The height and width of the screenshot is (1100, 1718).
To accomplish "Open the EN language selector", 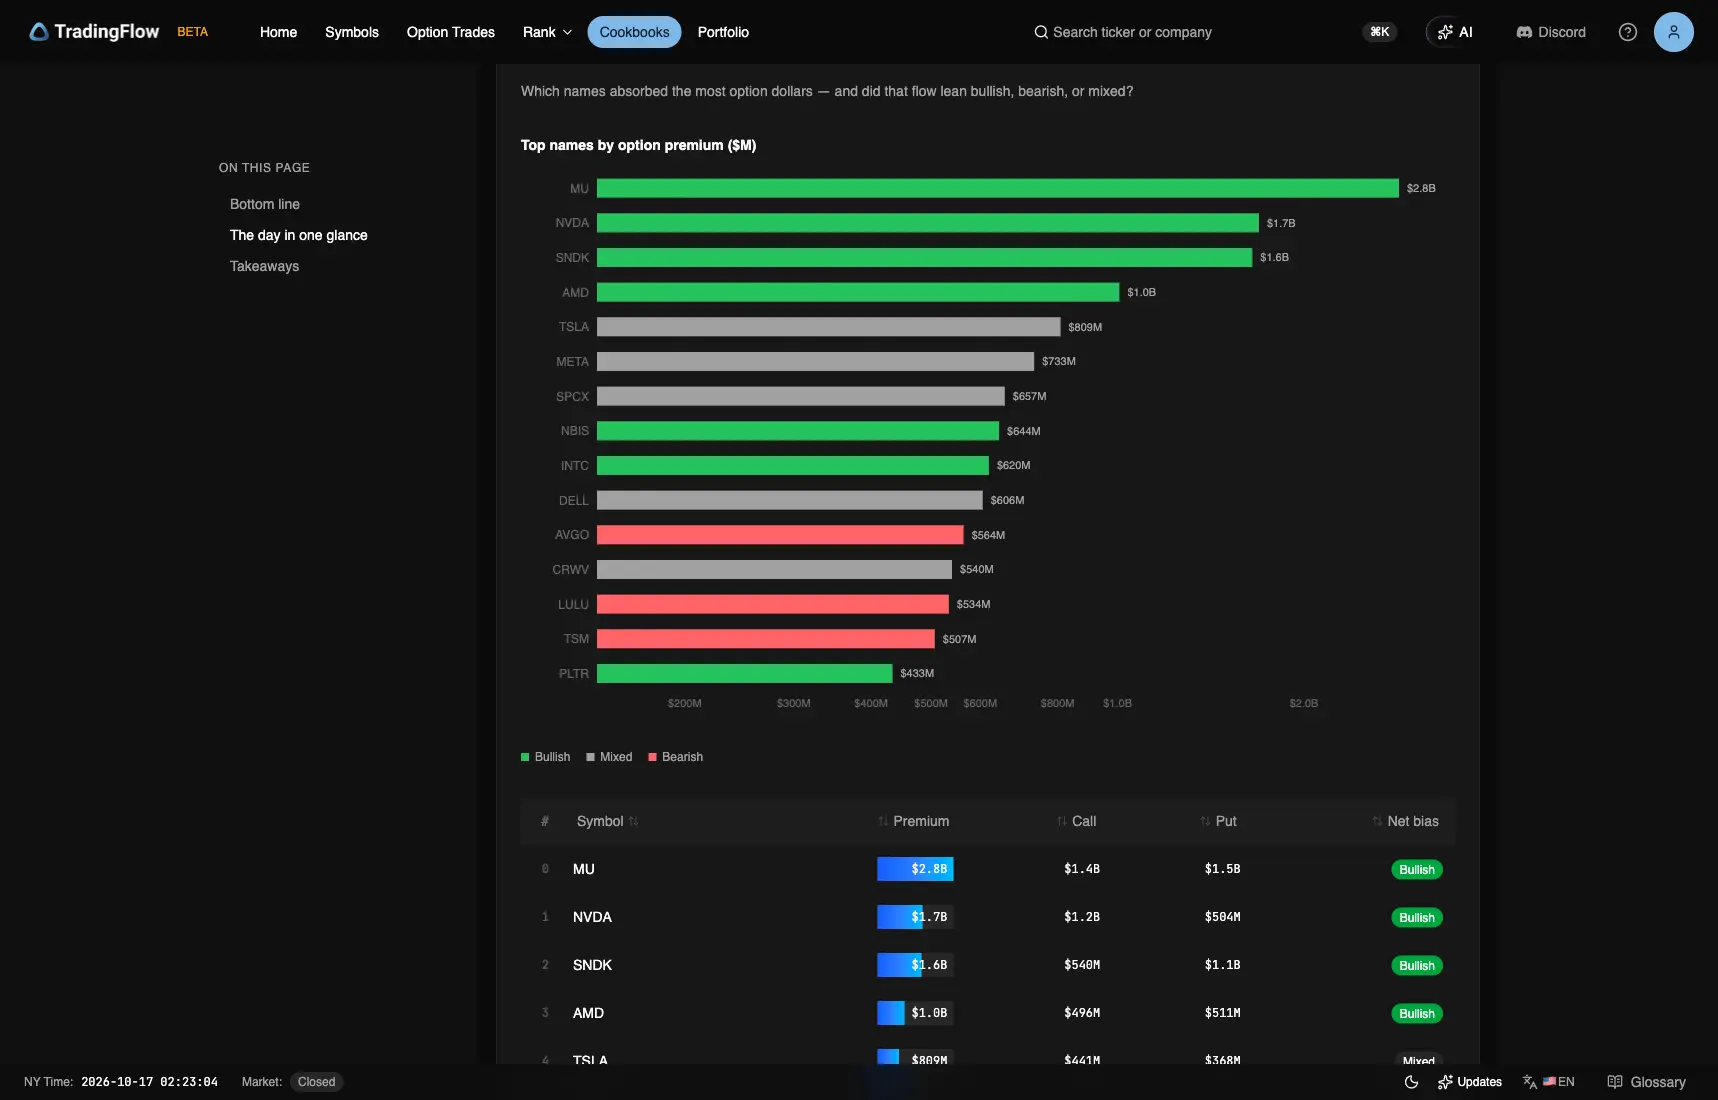I will [1558, 1082].
